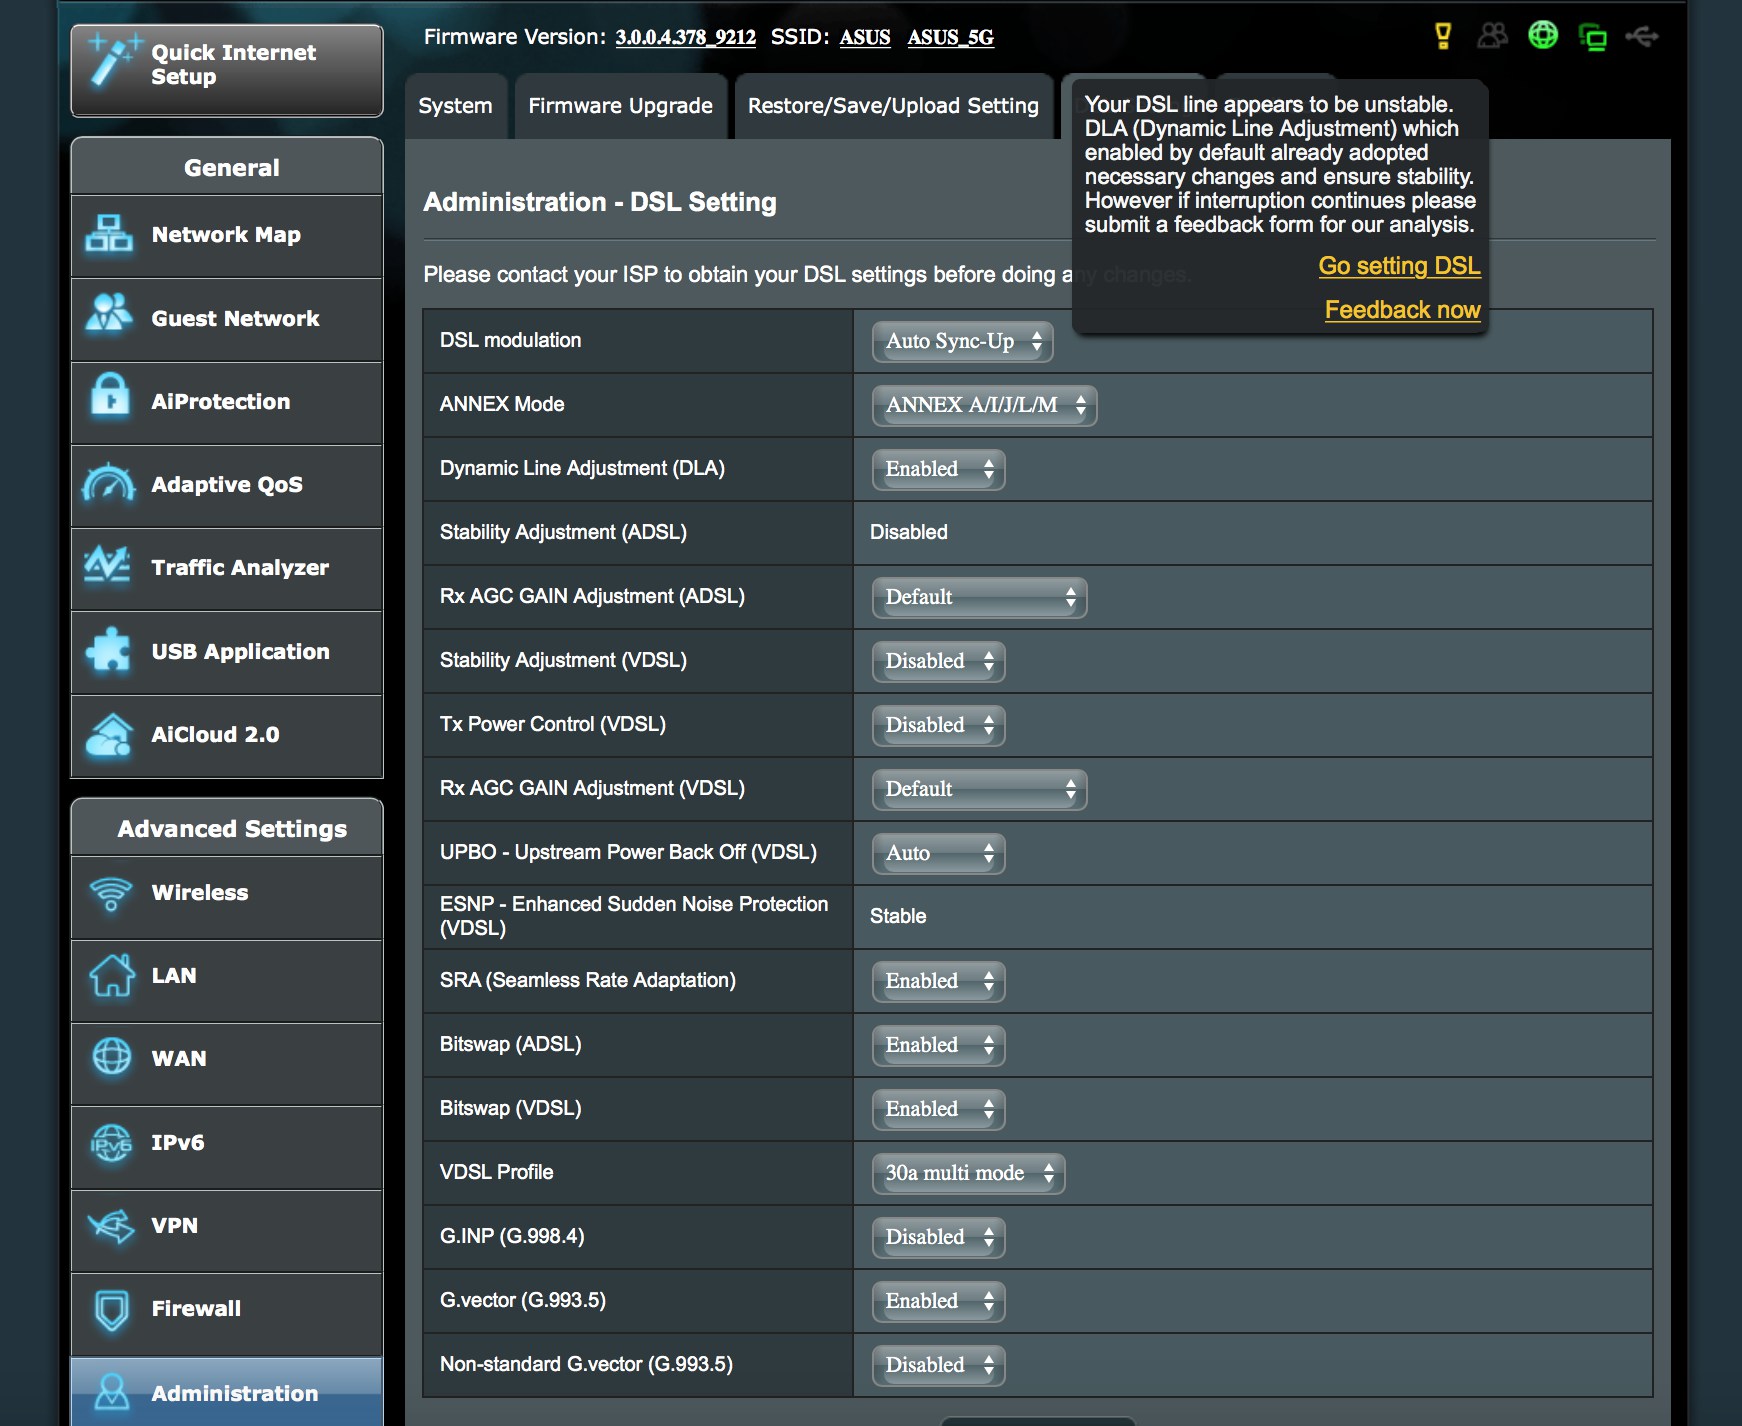
Task: Open the ANNEX Mode dropdown
Action: (984, 406)
